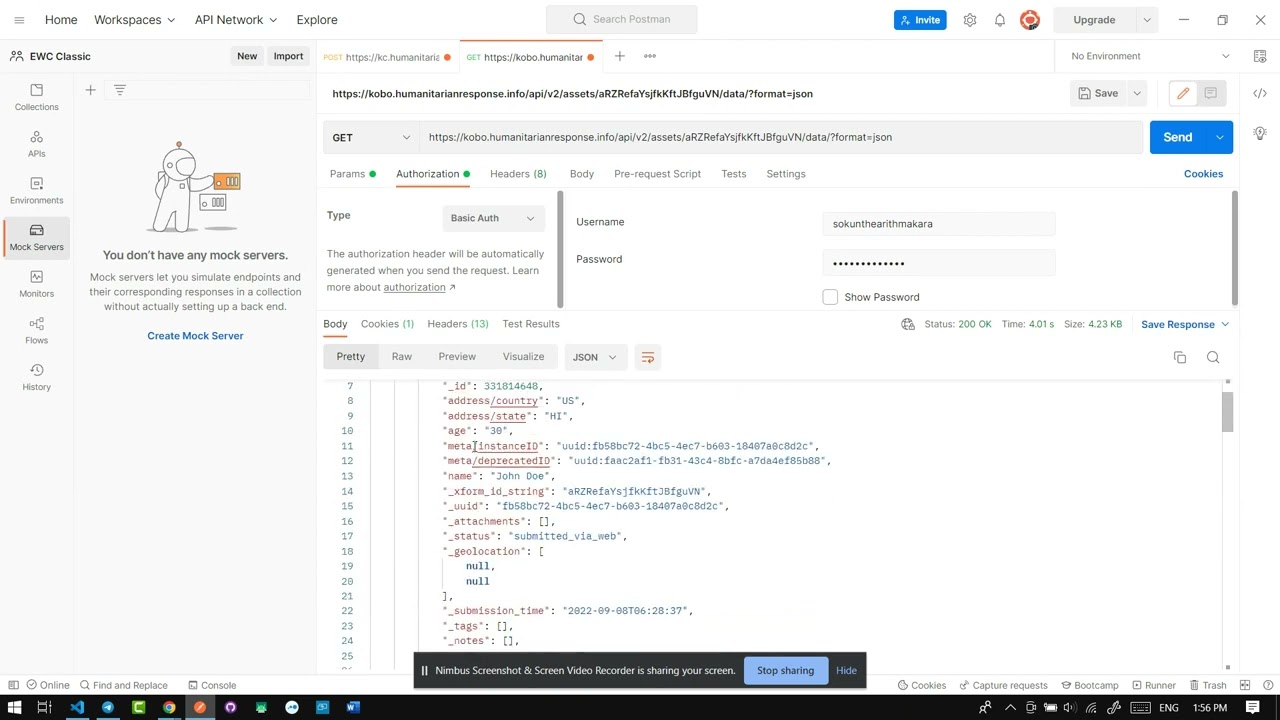Viewport: 1280px width, 720px height.
Task: Open the Flows sidebar panel
Action: click(36, 330)
